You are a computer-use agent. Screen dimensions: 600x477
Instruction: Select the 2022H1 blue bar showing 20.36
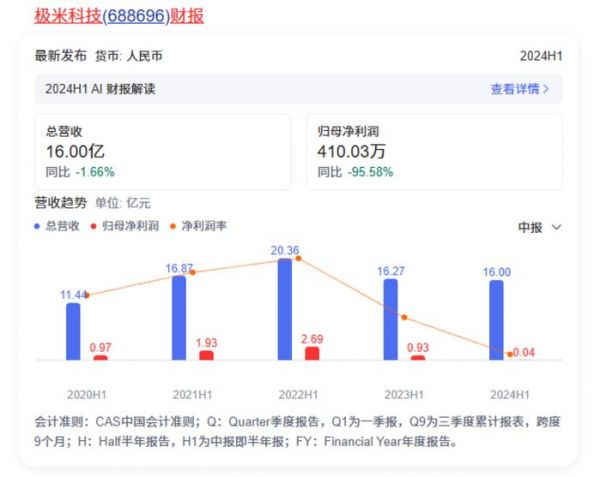pyautogui.click(x=285, y=310)
